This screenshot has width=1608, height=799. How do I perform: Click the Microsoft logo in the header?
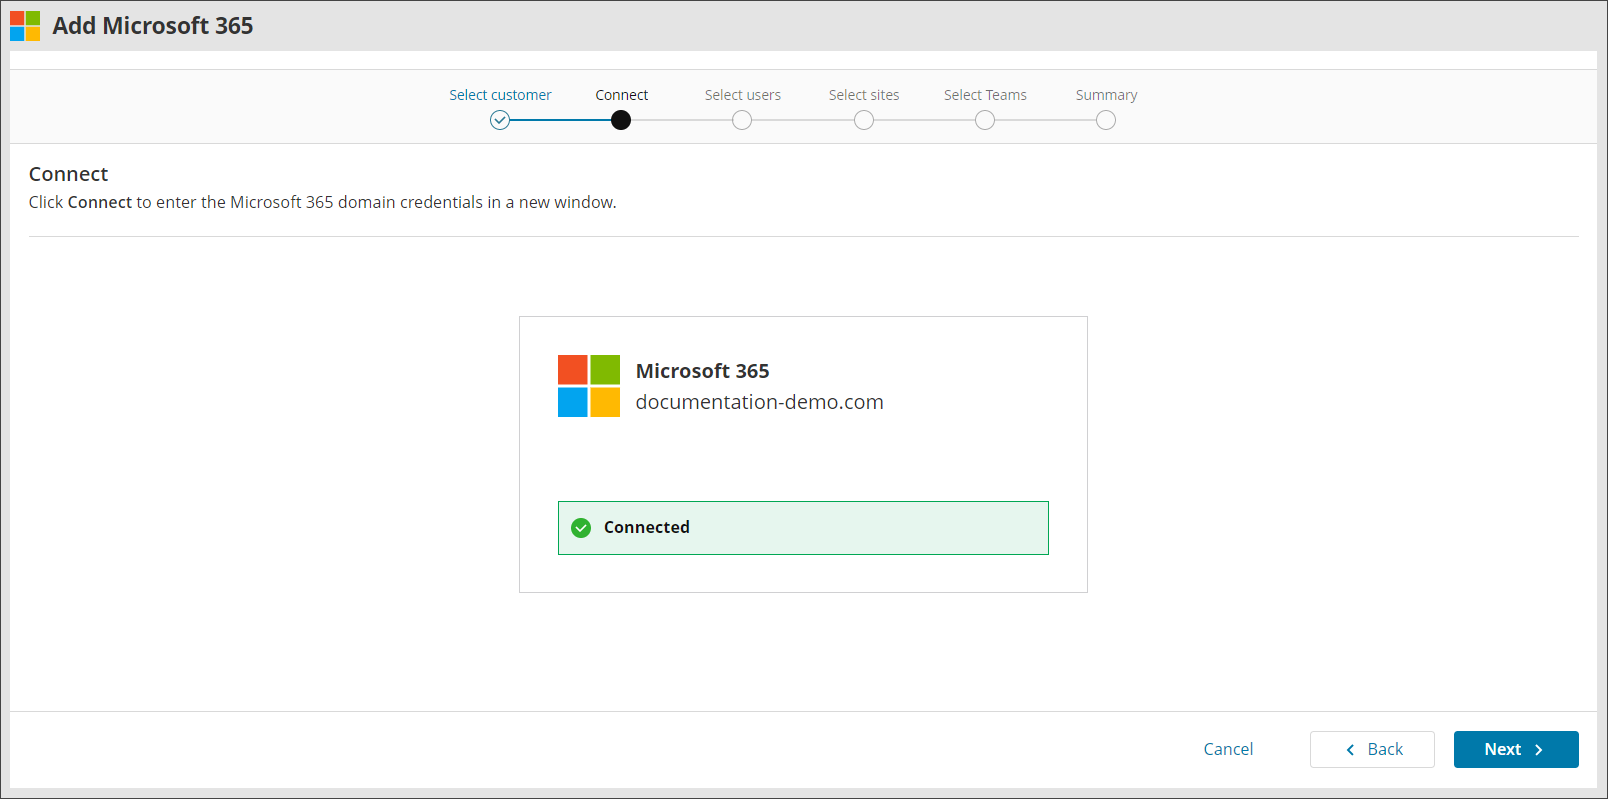(25, 26)
